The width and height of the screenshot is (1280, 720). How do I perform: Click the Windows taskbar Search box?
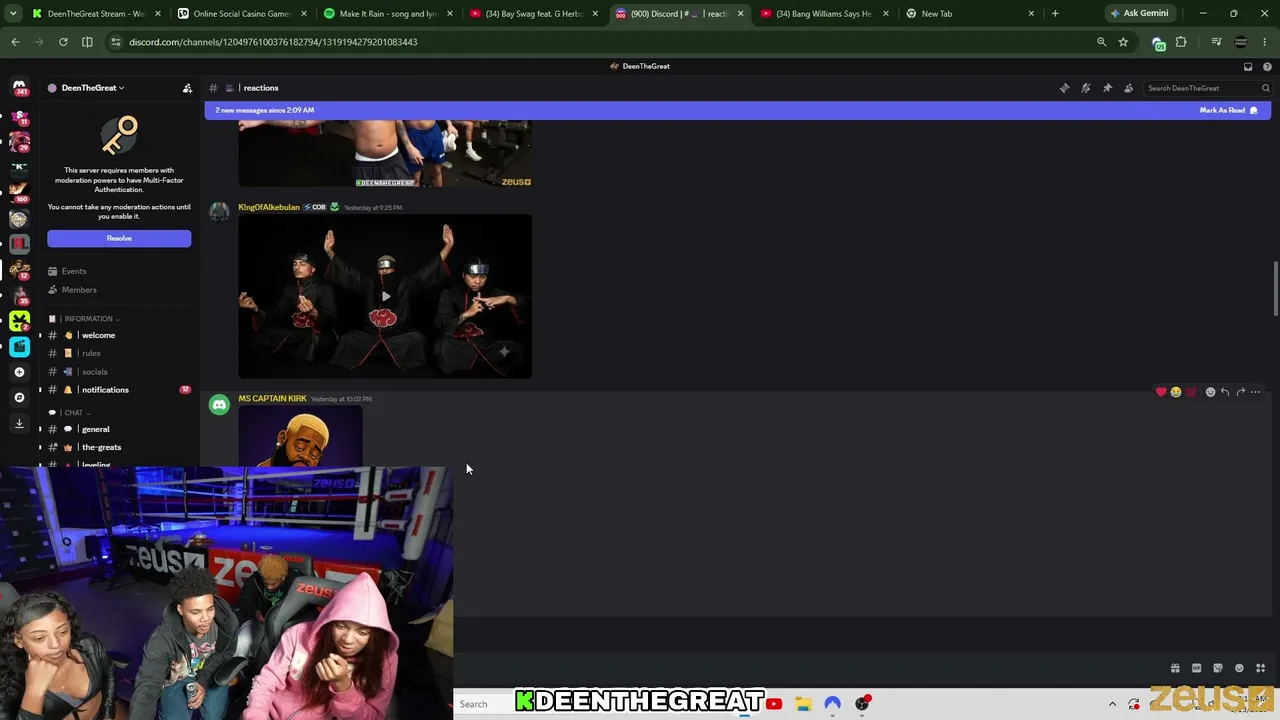coord(483,704)
